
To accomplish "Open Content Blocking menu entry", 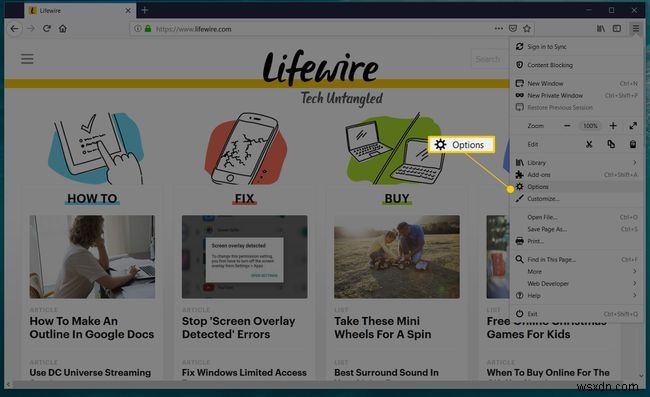I will click(576, 65).
